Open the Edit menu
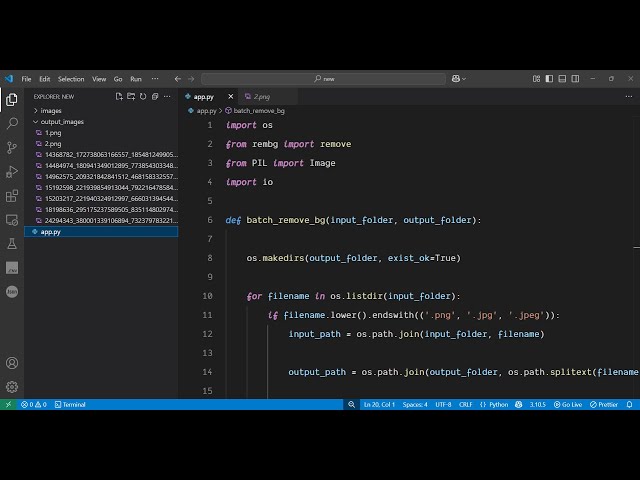This screenshot has height=480, width=640. point(44,79)
